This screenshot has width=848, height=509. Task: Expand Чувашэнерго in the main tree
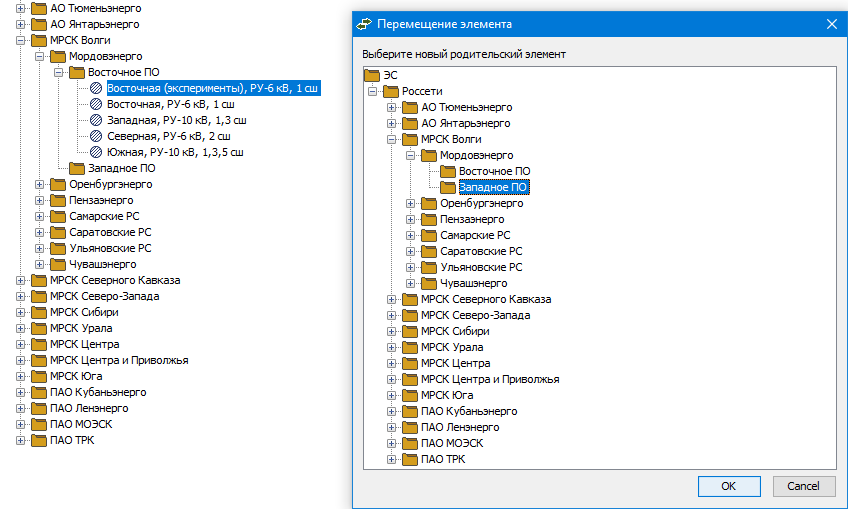pyautogui.click(x=39, y=265)
